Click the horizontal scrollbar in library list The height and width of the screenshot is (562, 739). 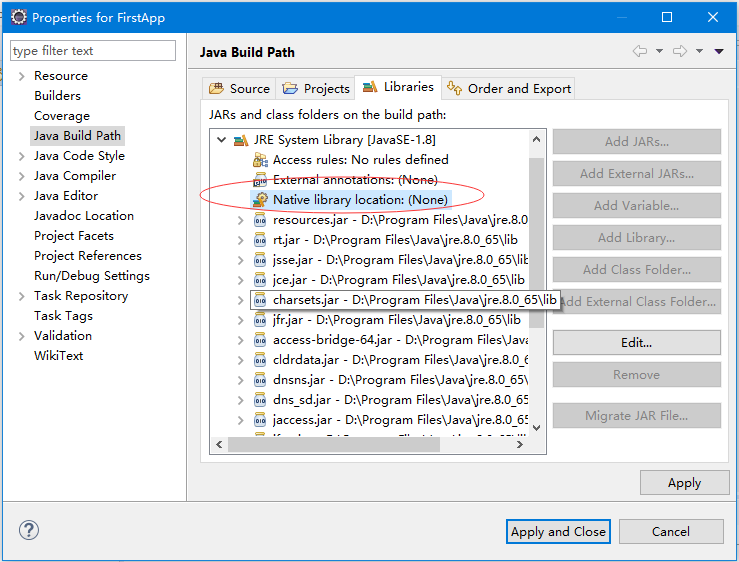(334, 444)
